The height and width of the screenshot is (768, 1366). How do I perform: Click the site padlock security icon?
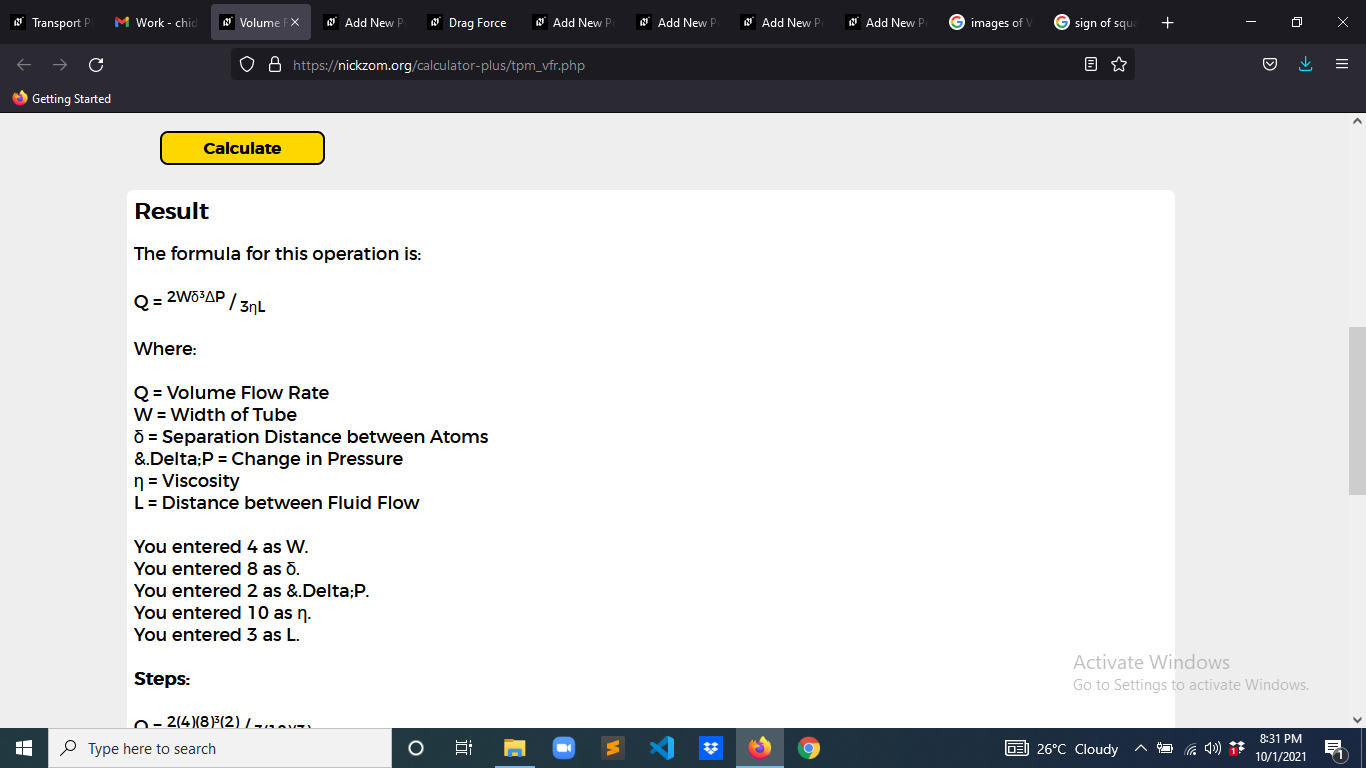275,65
